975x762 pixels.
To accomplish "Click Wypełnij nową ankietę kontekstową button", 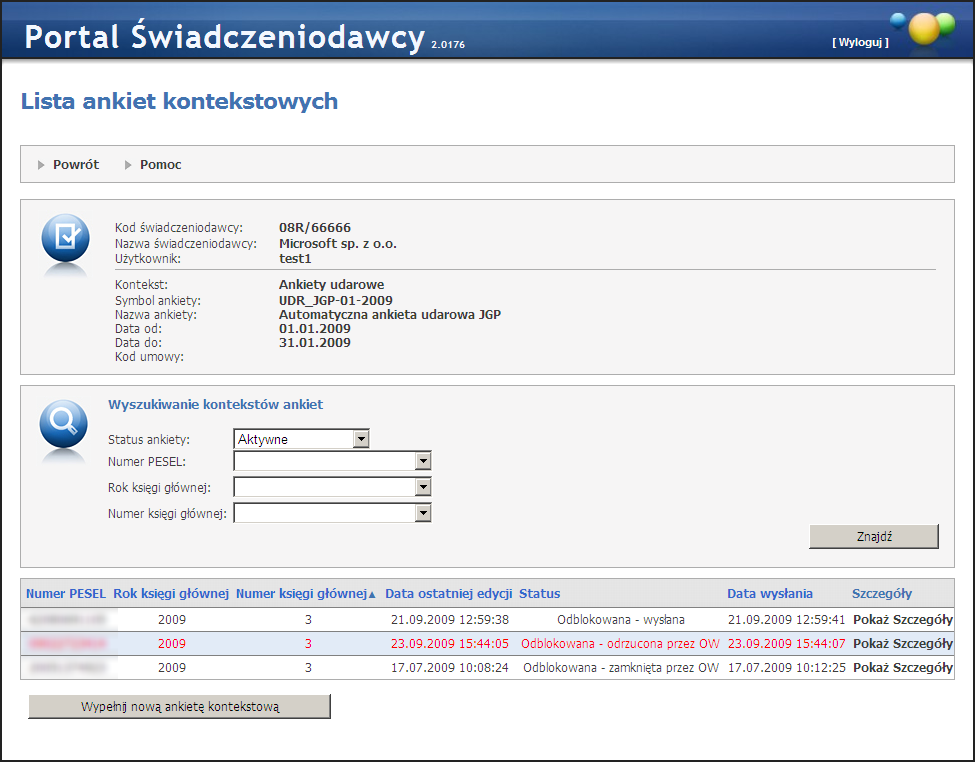I will (x=180, y=707).
